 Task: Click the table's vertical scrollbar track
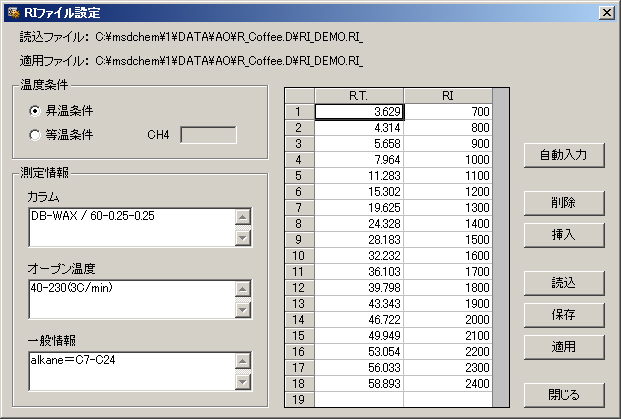click(501, 248)
